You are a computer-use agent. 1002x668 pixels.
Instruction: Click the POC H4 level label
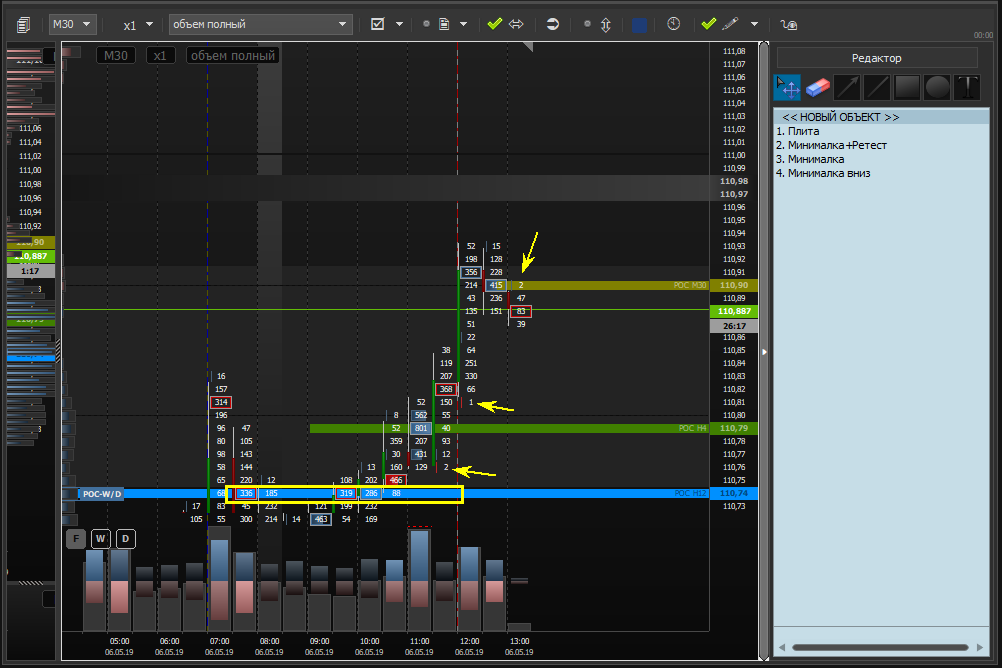[692, 428]
